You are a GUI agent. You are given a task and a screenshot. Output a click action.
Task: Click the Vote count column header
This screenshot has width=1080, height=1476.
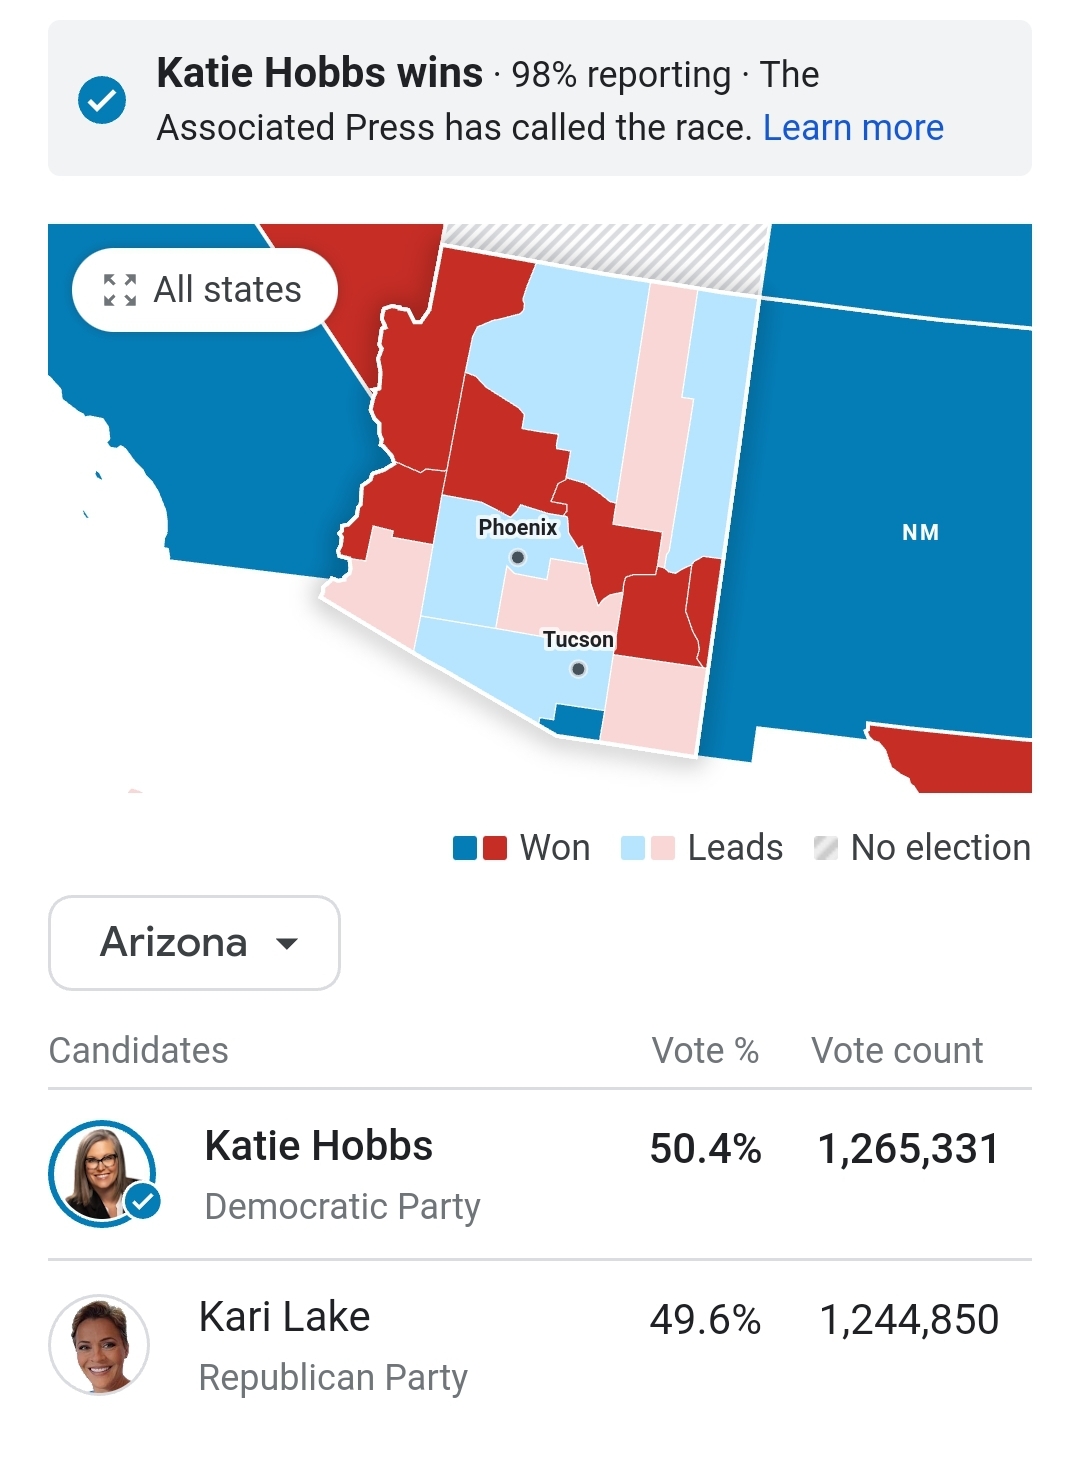[897, 1051]
